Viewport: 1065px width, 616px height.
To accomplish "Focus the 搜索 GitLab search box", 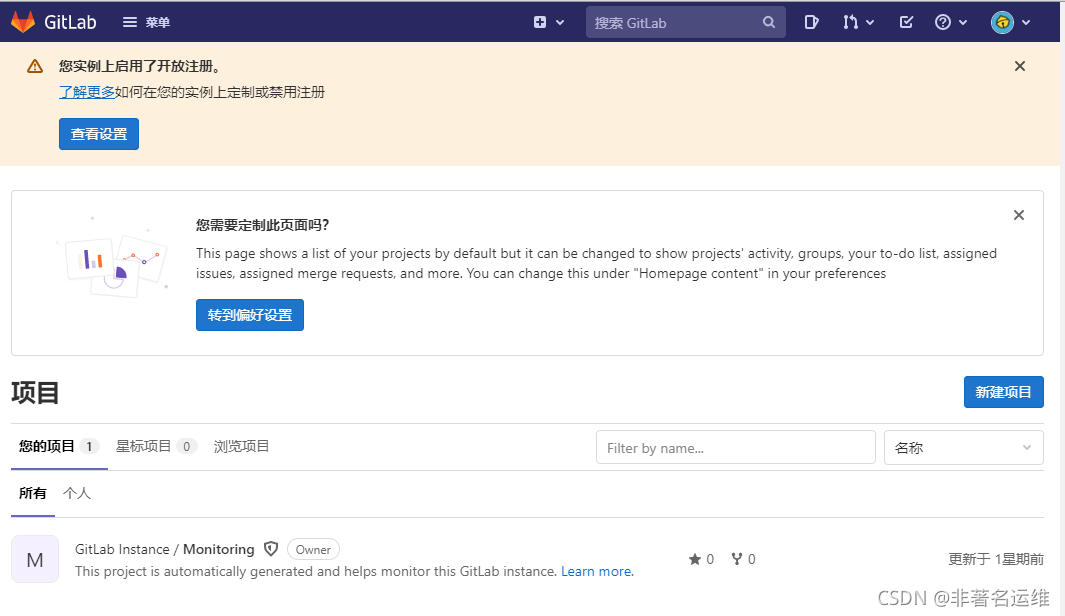I will tap(685, 22).
